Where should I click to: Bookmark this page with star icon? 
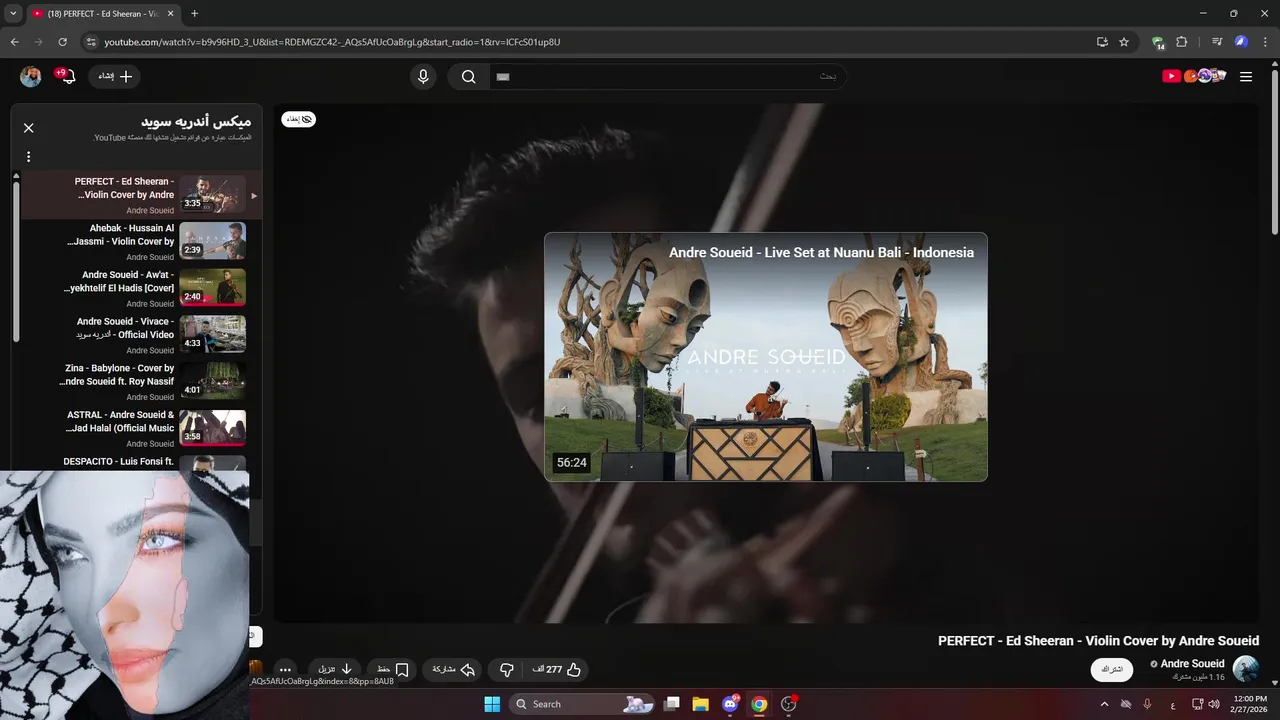tap(1124, 42)
